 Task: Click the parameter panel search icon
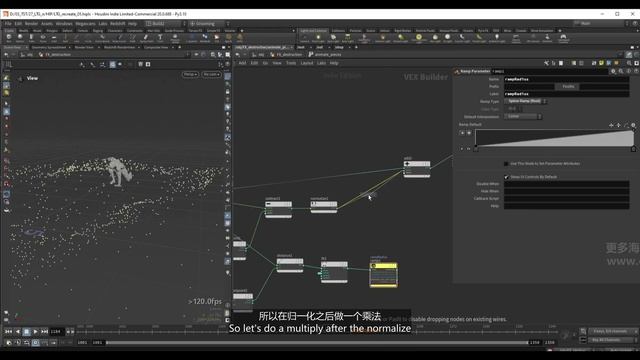coord(620,71)
